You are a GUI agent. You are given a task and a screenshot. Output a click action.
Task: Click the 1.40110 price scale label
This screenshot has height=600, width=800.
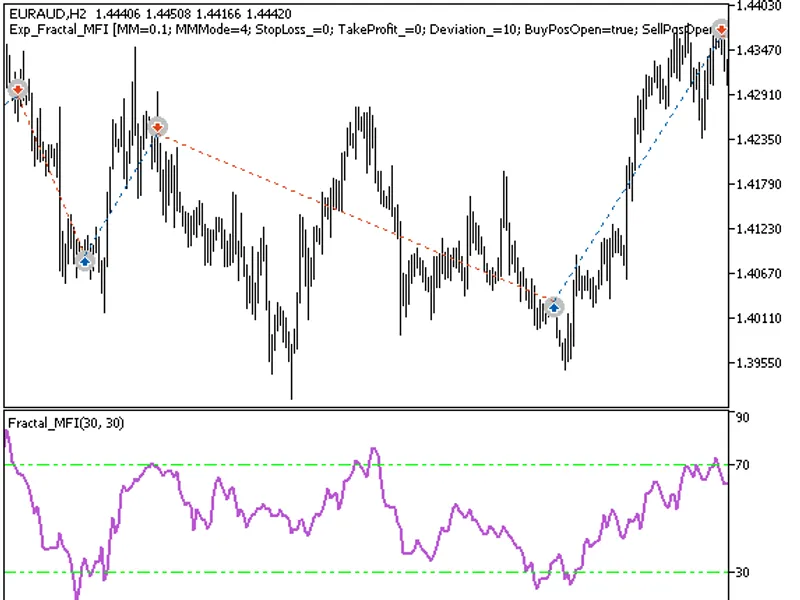[759, 318]
